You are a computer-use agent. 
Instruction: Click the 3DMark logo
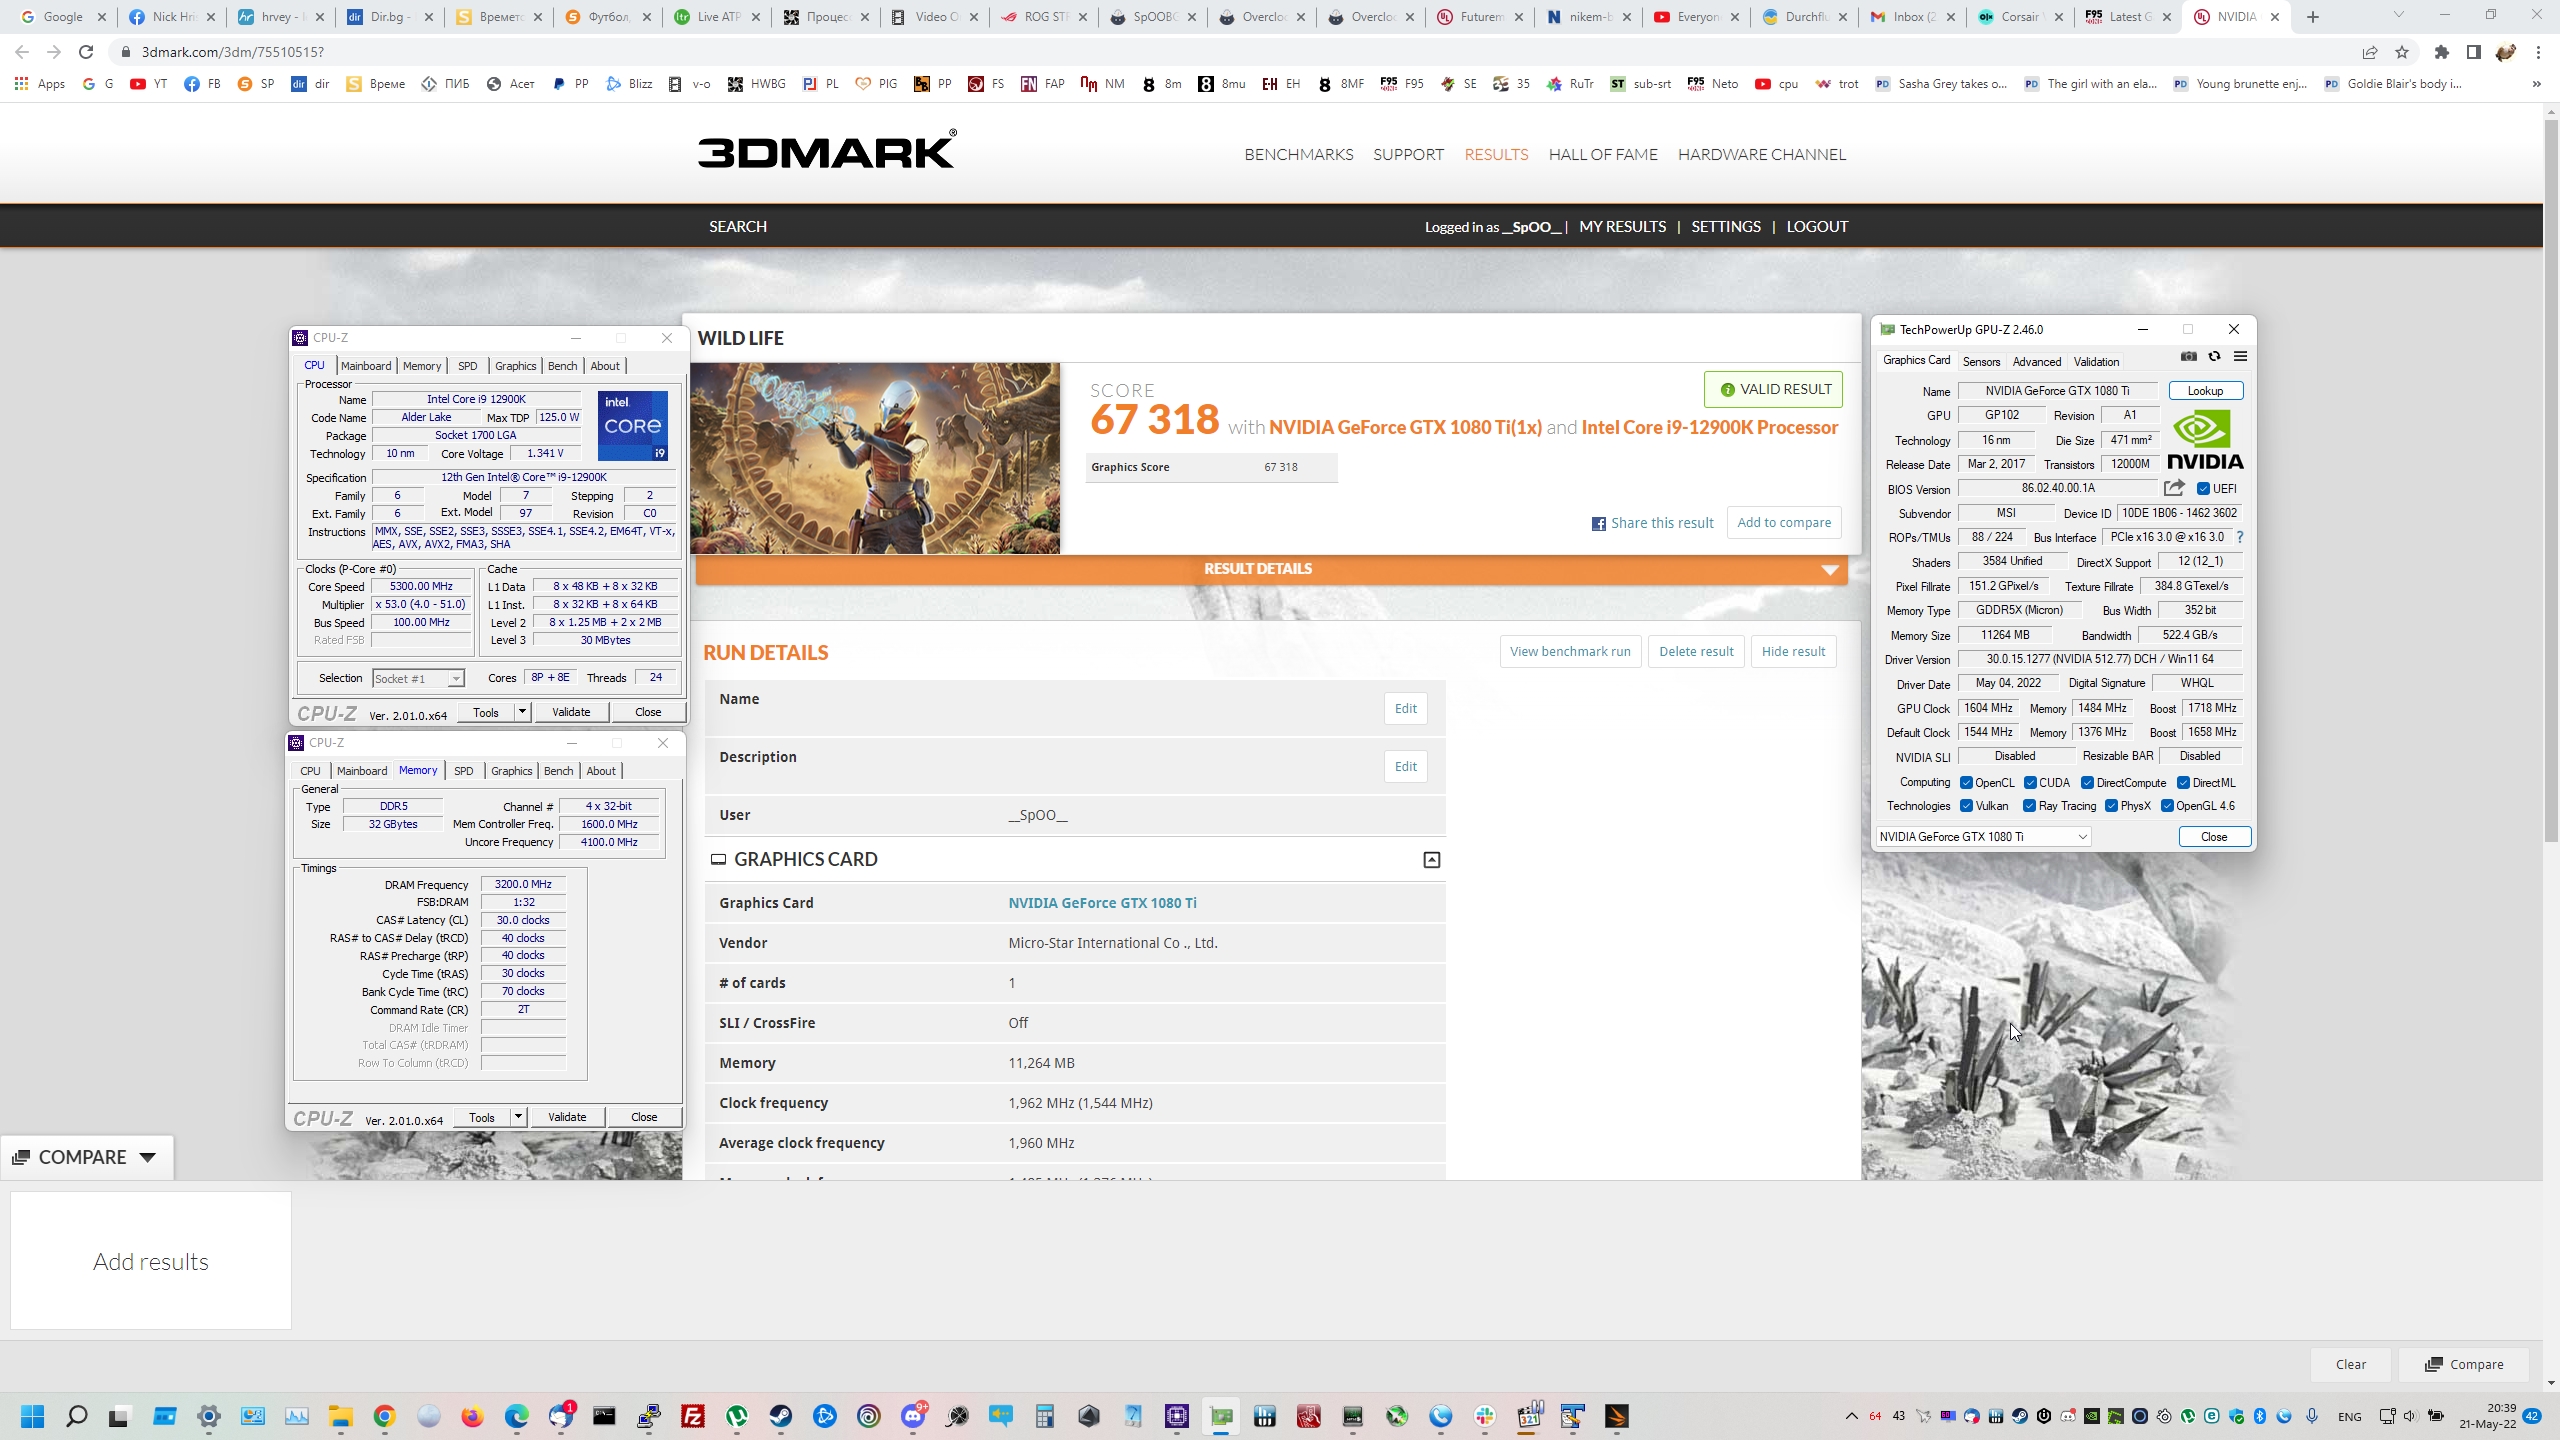827,150
